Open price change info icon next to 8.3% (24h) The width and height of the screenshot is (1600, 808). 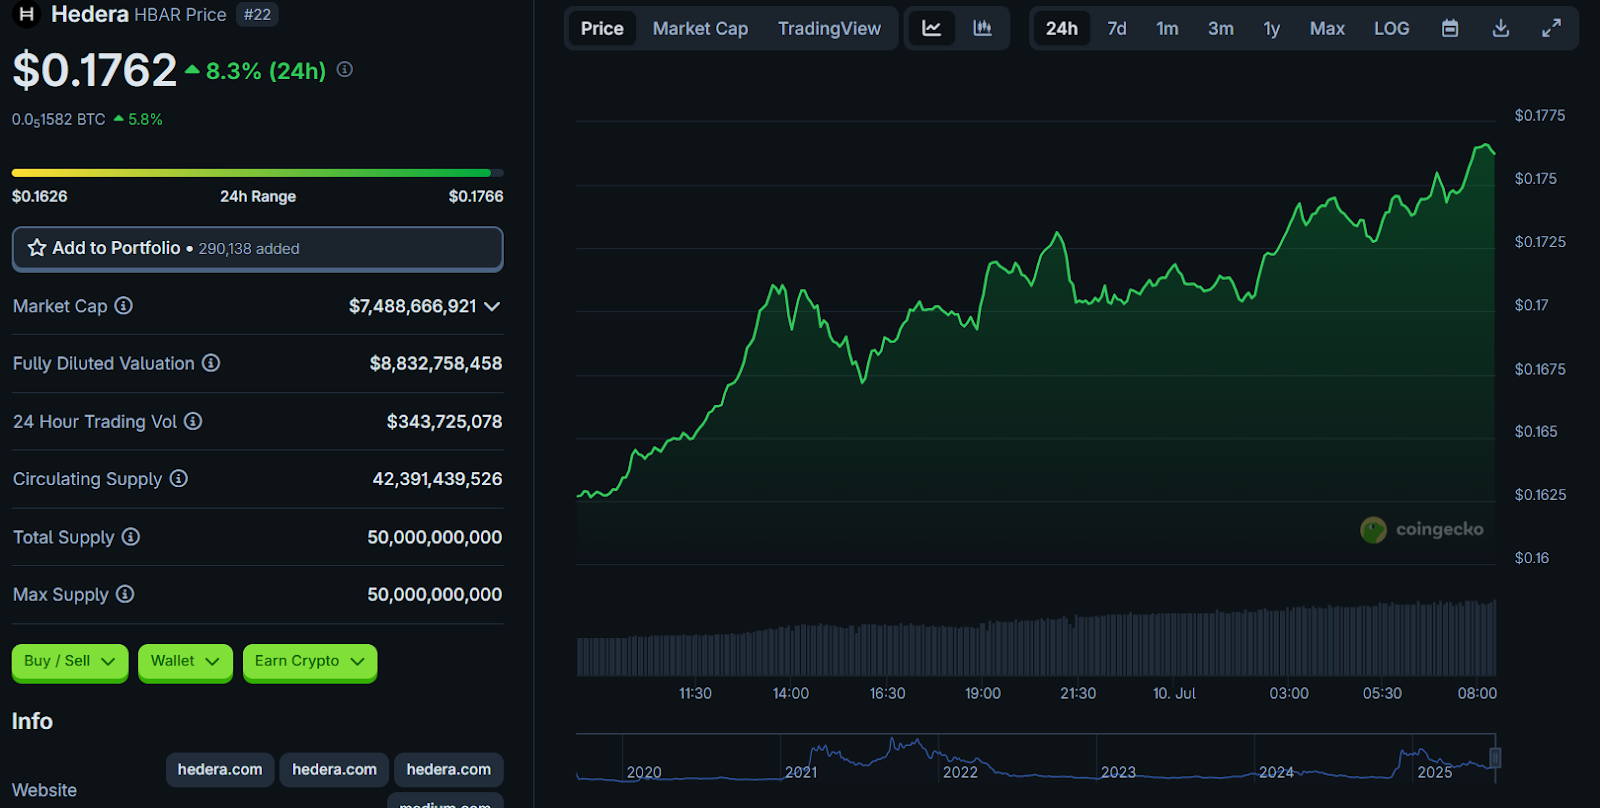(345, 69)
